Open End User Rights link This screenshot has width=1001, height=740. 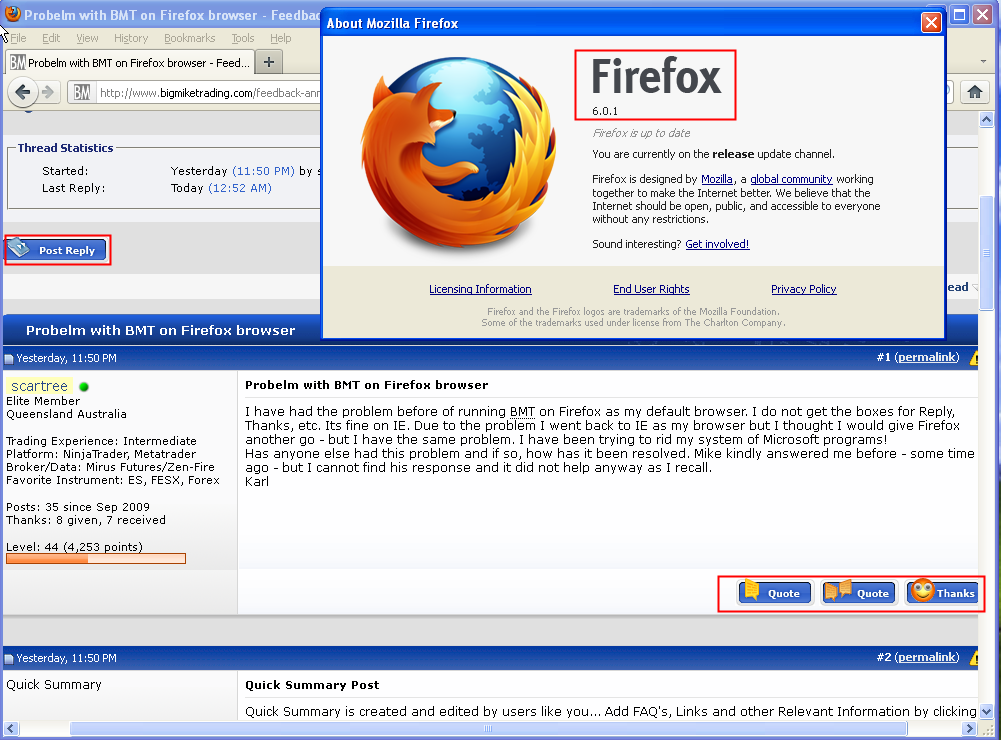[651, 289]
